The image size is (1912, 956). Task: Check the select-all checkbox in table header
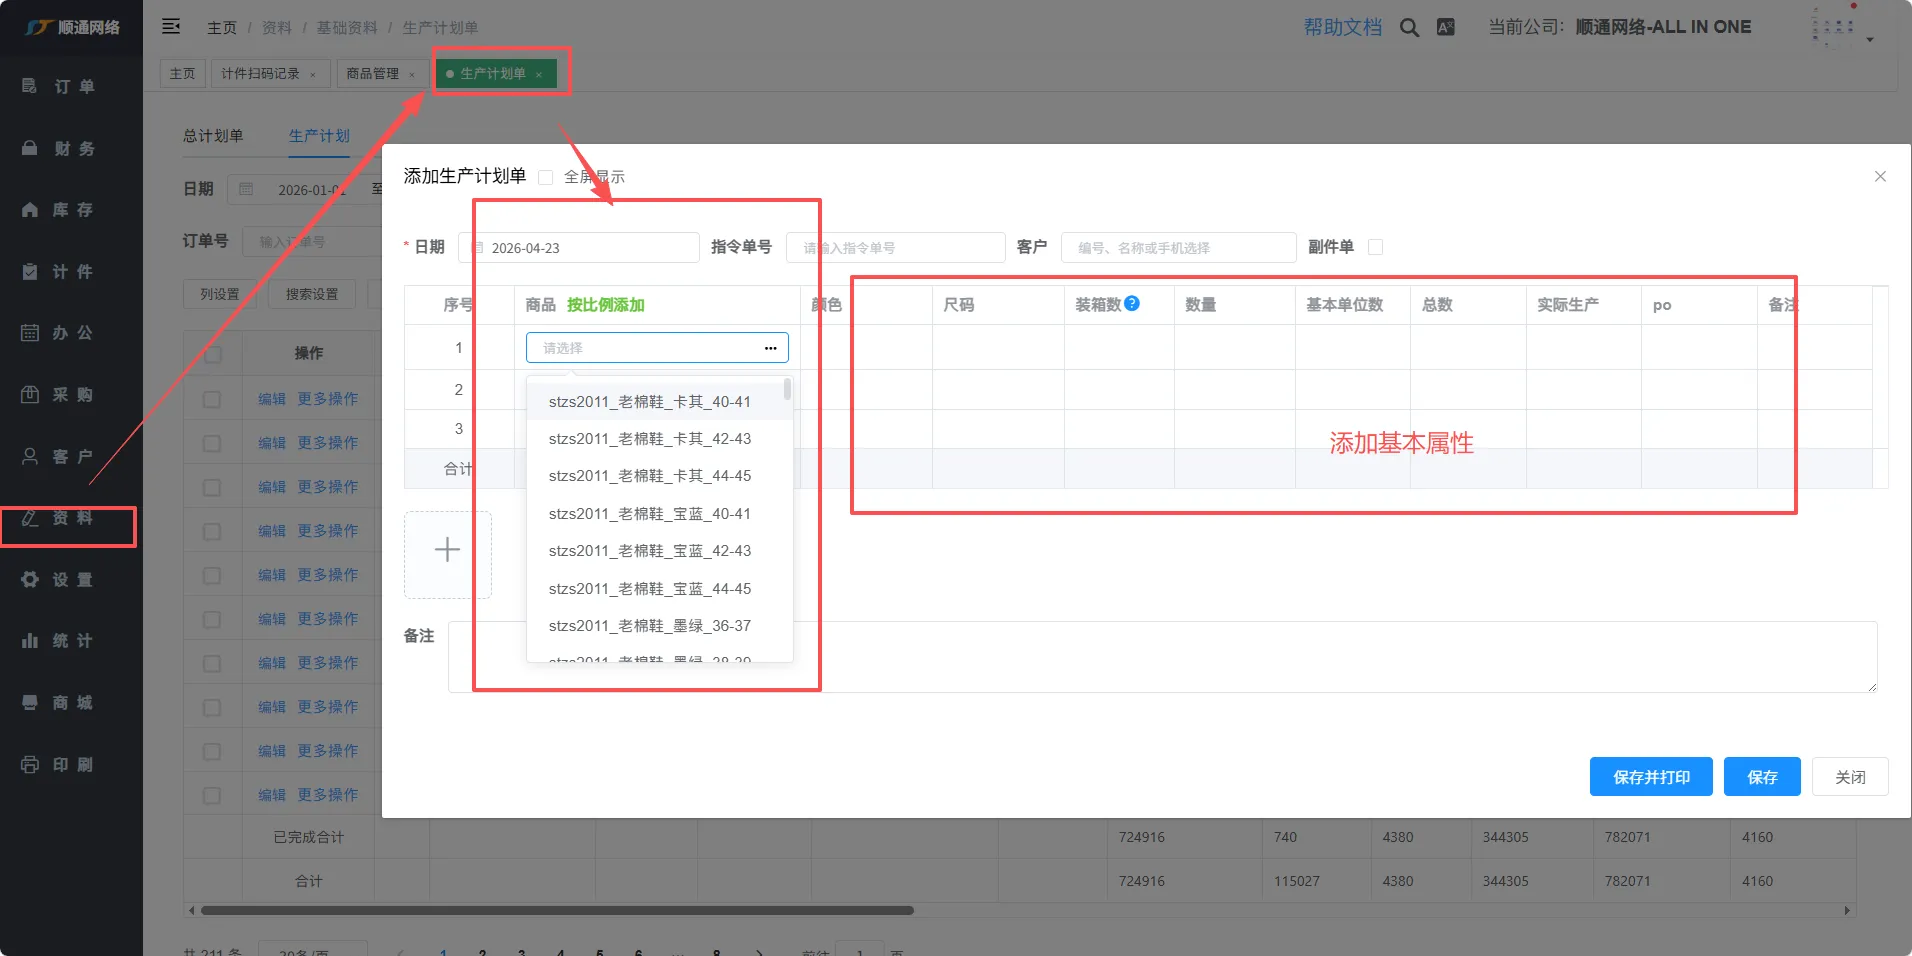click(212, 354)
